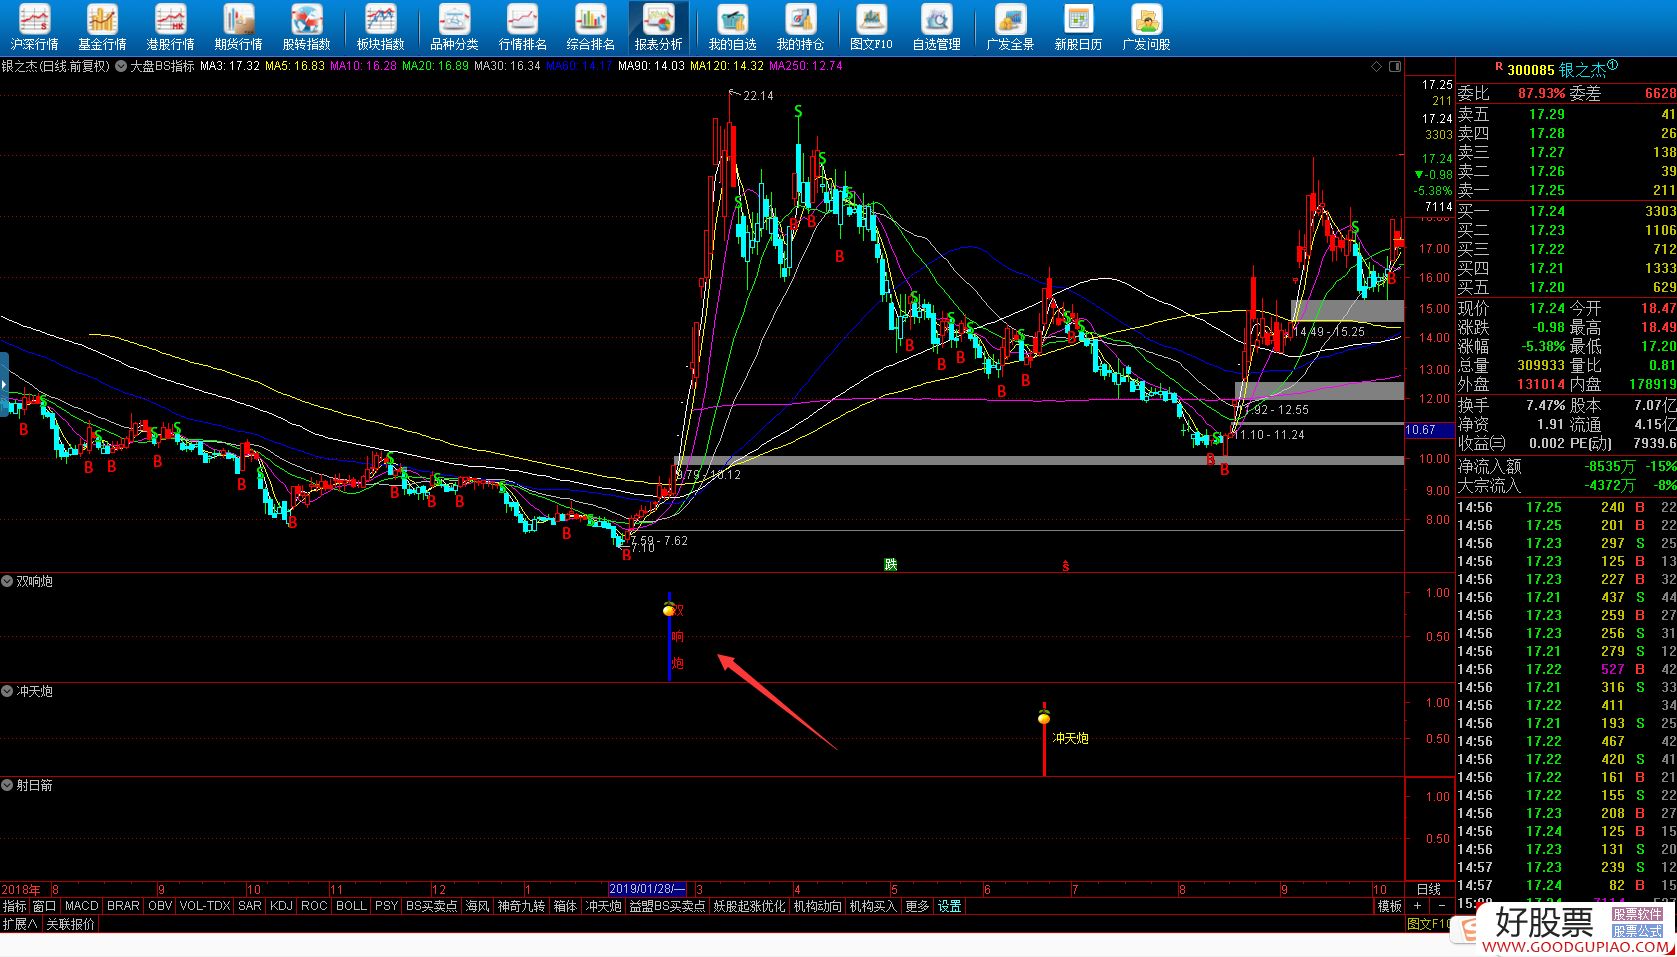Select the ROC indicator tab
The image size is (1677, 957).
point(314,906)
